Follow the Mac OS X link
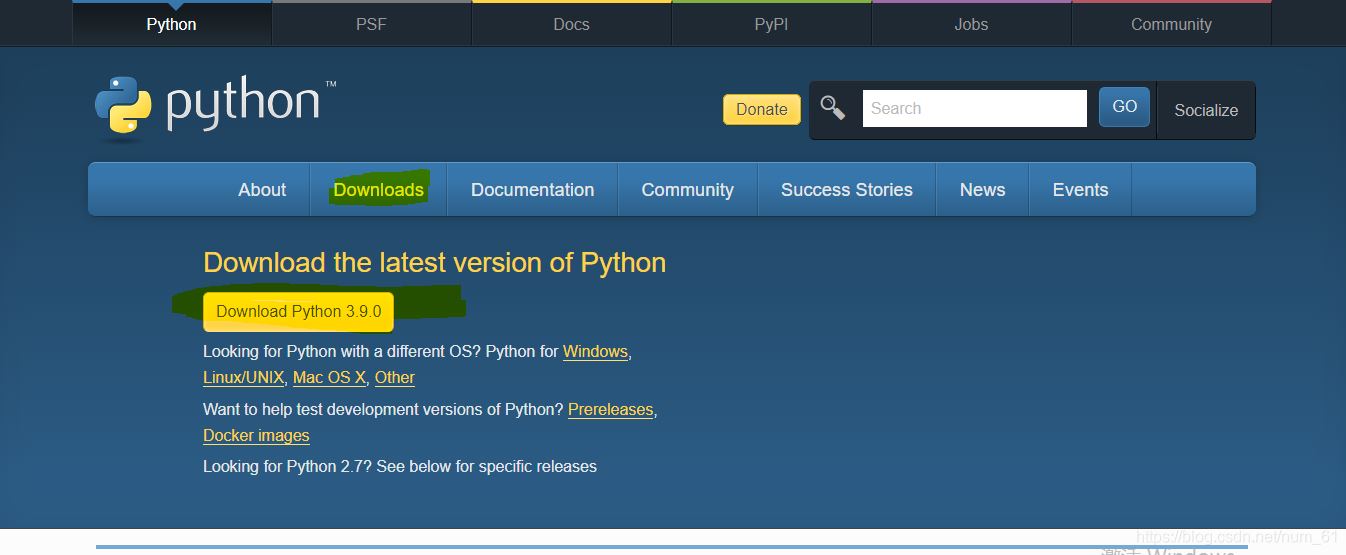 pos(329,378)
